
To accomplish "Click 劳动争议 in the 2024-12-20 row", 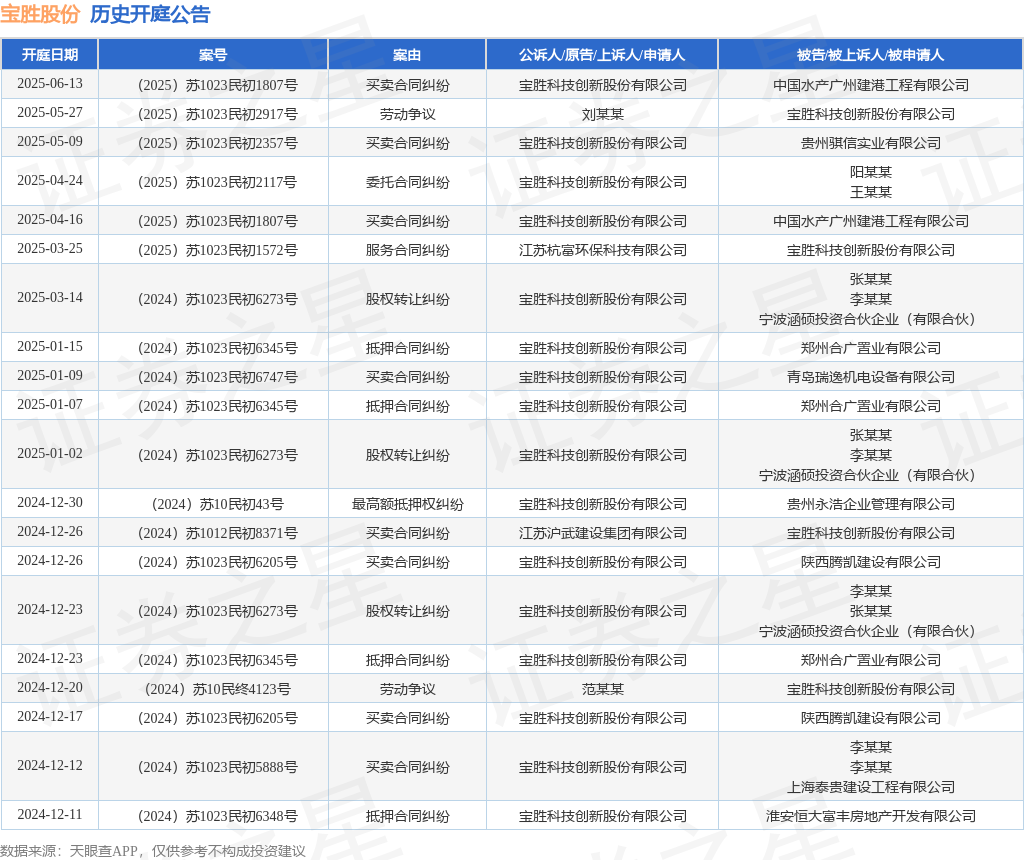I will [408, 689].
